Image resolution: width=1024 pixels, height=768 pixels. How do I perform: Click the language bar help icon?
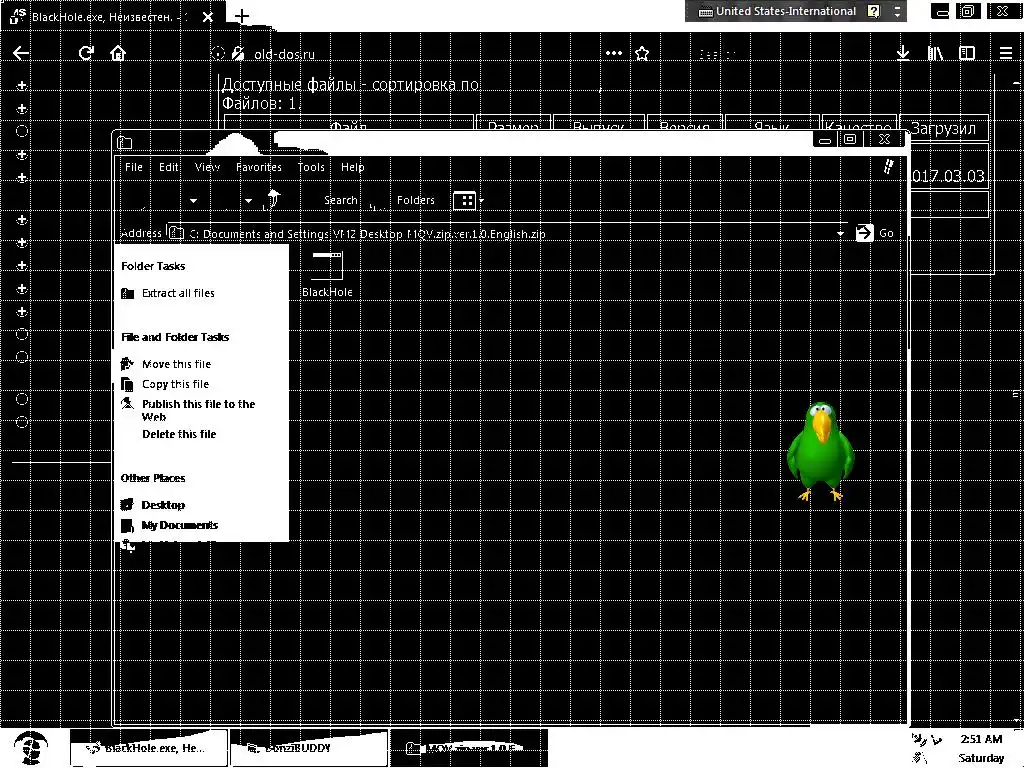pos(874,11)
